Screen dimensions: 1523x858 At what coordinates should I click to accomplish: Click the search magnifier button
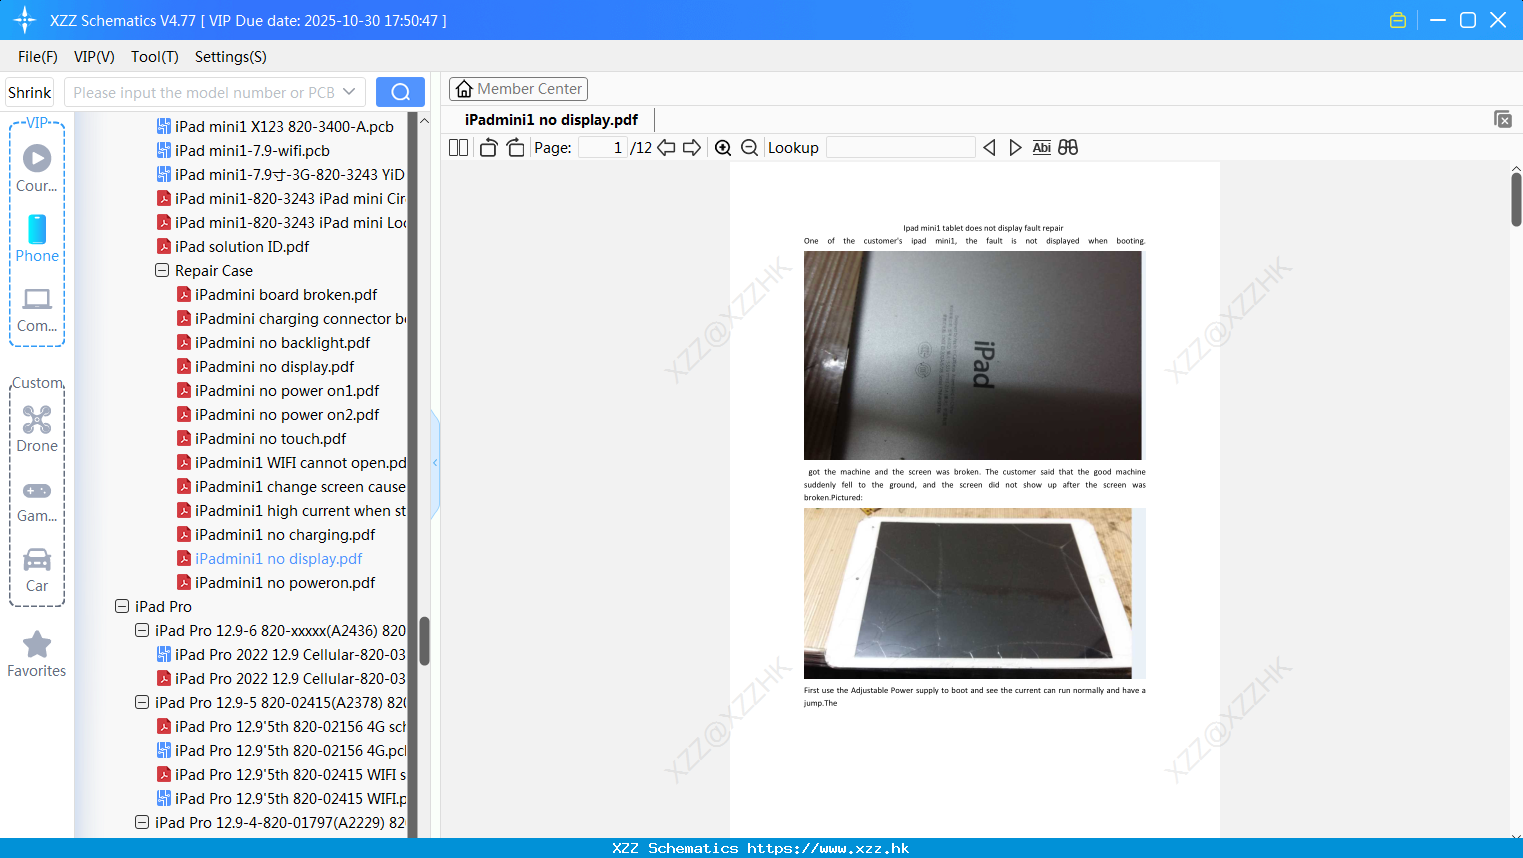click(400, 92)
